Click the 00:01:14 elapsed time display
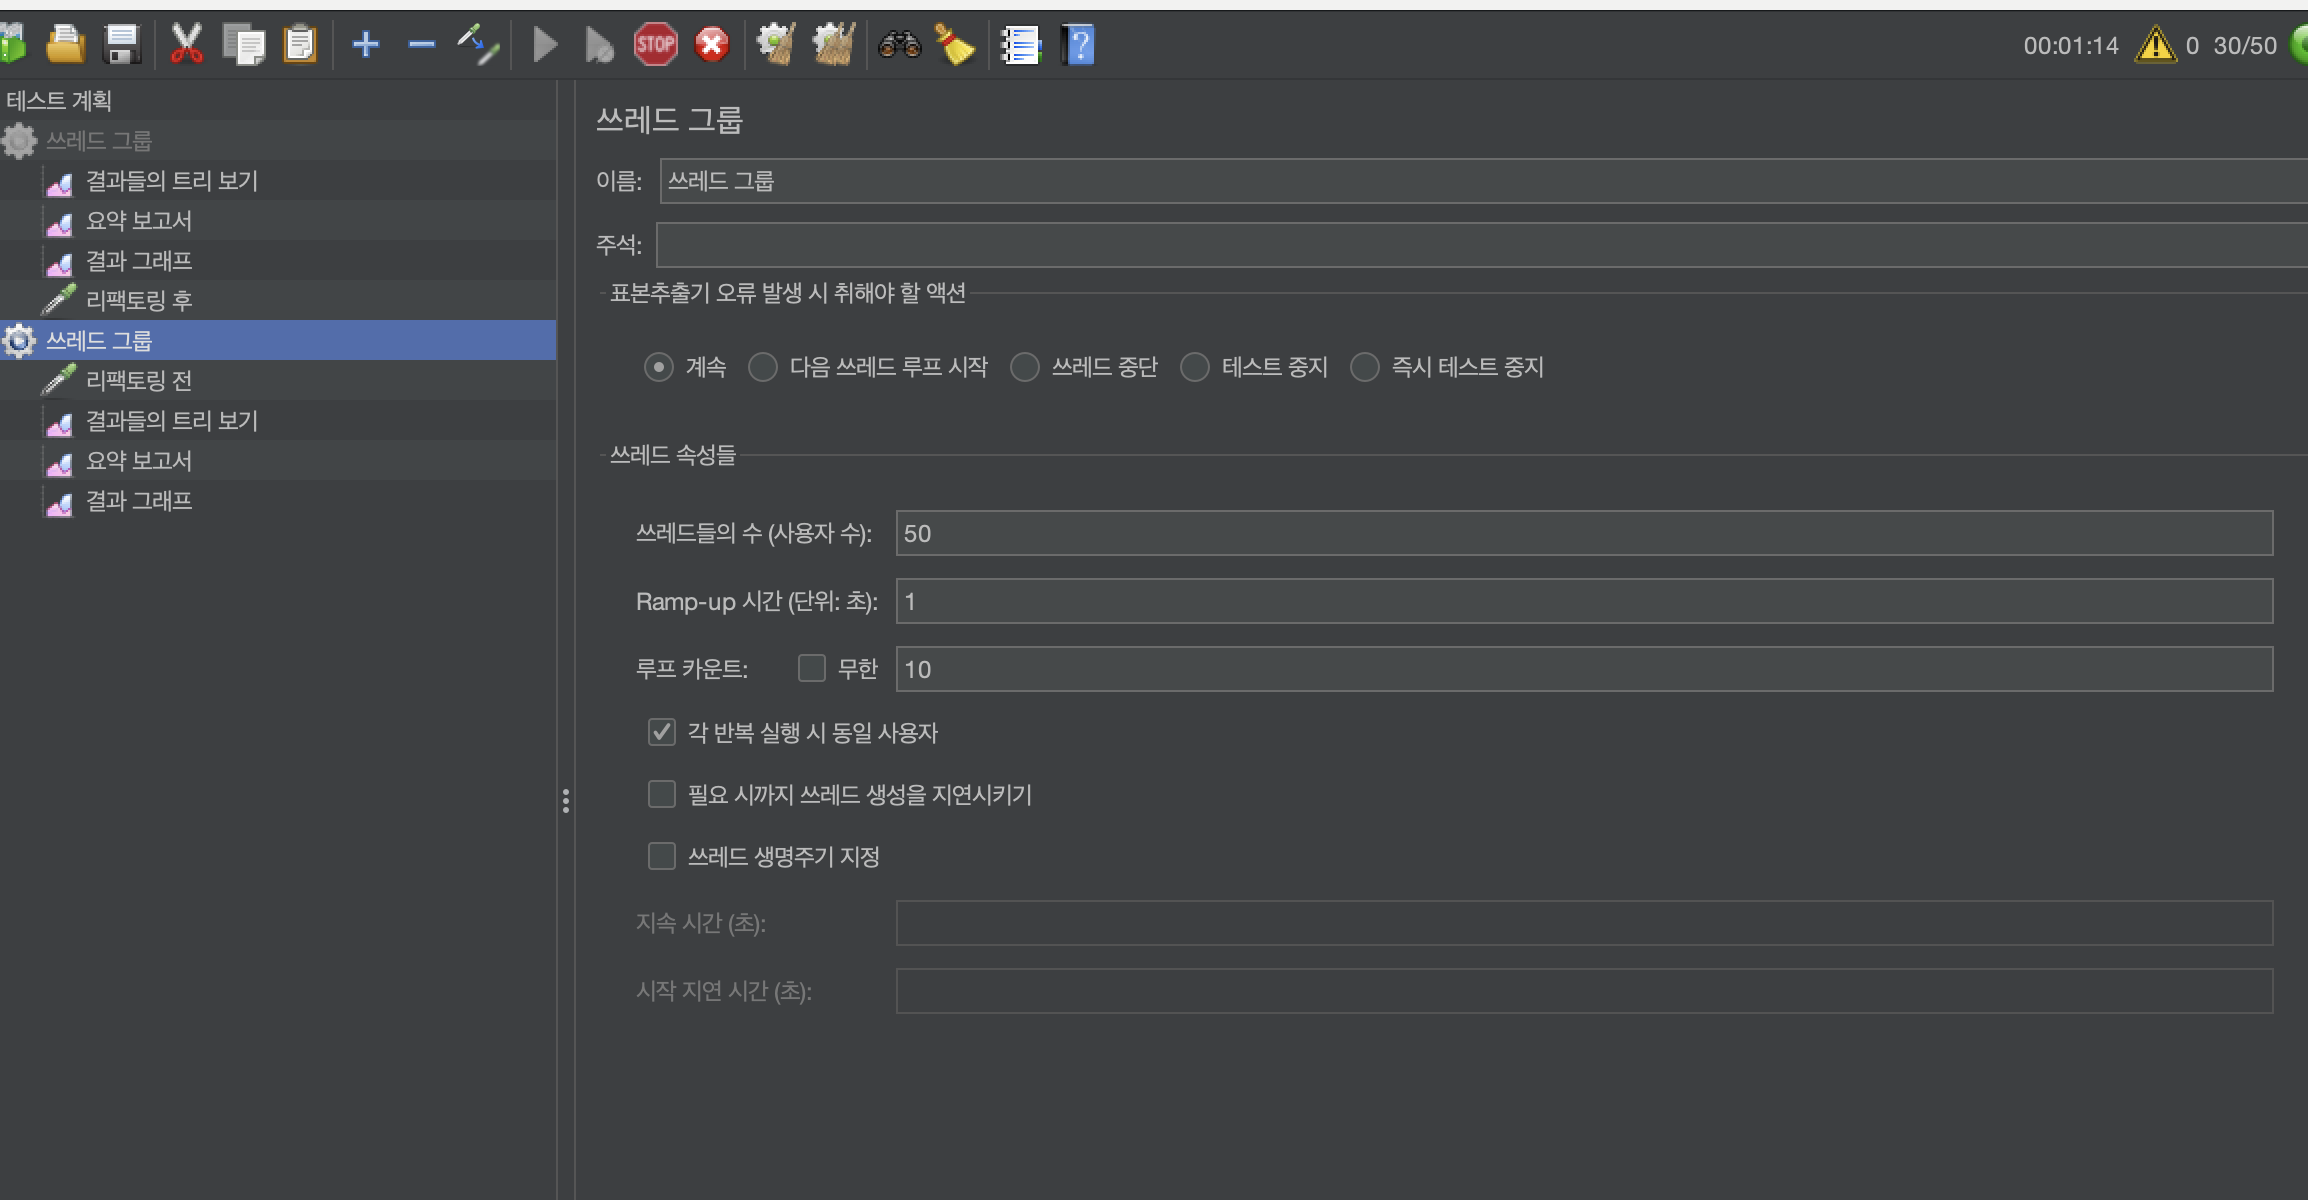Image resolution: width=2308 pixels, height=1200 pixels. click(x=2071, y=46)
